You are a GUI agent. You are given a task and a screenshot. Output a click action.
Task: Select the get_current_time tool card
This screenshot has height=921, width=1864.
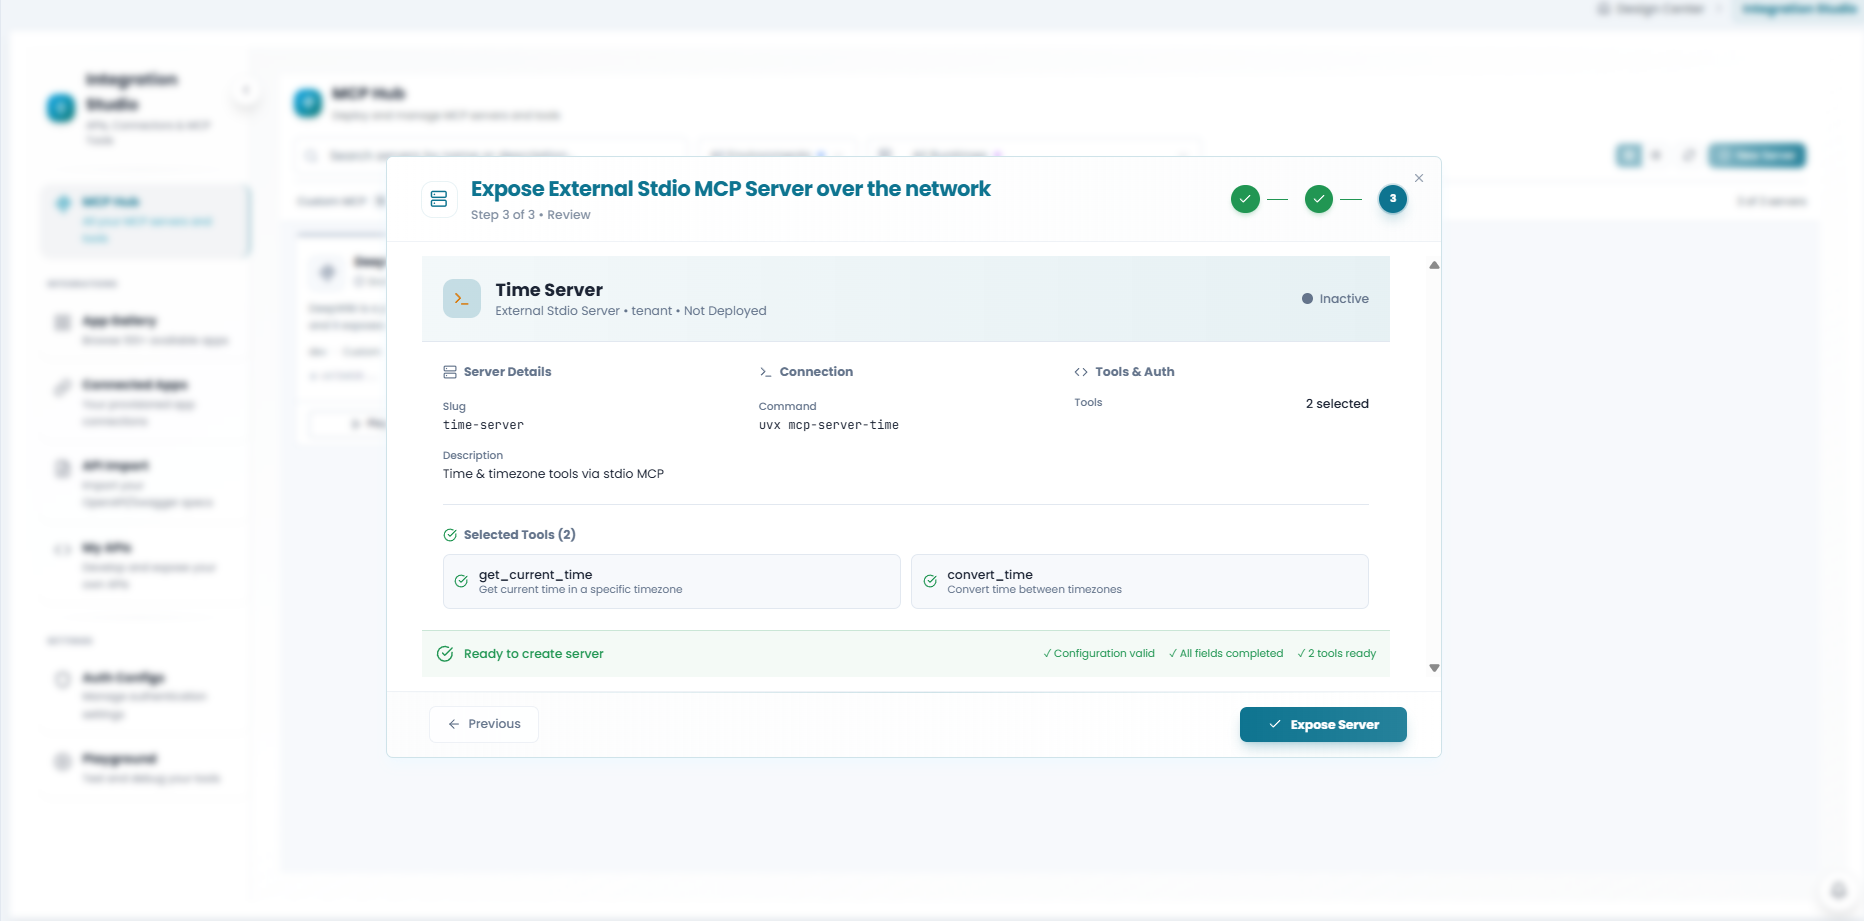[671, 582]
